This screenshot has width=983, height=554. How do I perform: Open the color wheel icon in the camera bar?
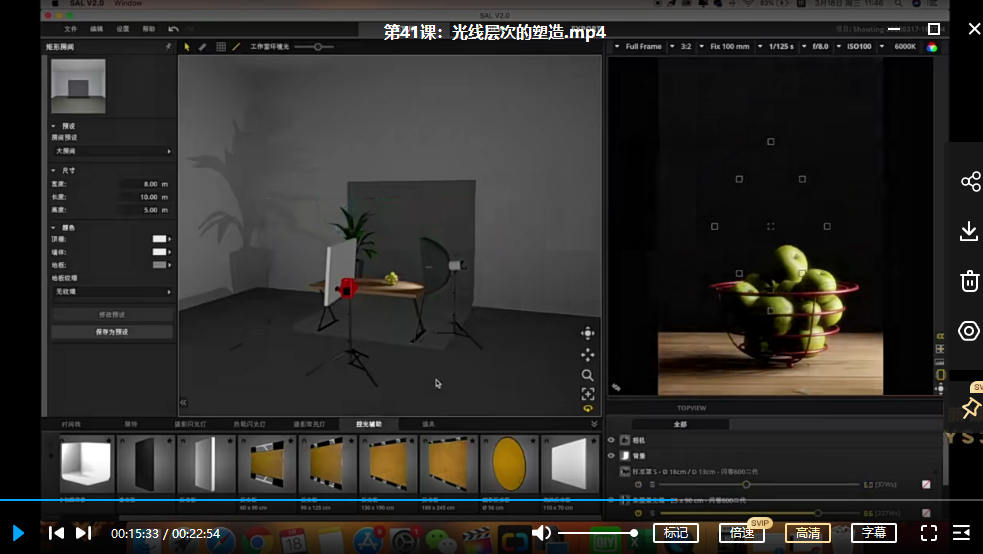(x=932, y=47)
